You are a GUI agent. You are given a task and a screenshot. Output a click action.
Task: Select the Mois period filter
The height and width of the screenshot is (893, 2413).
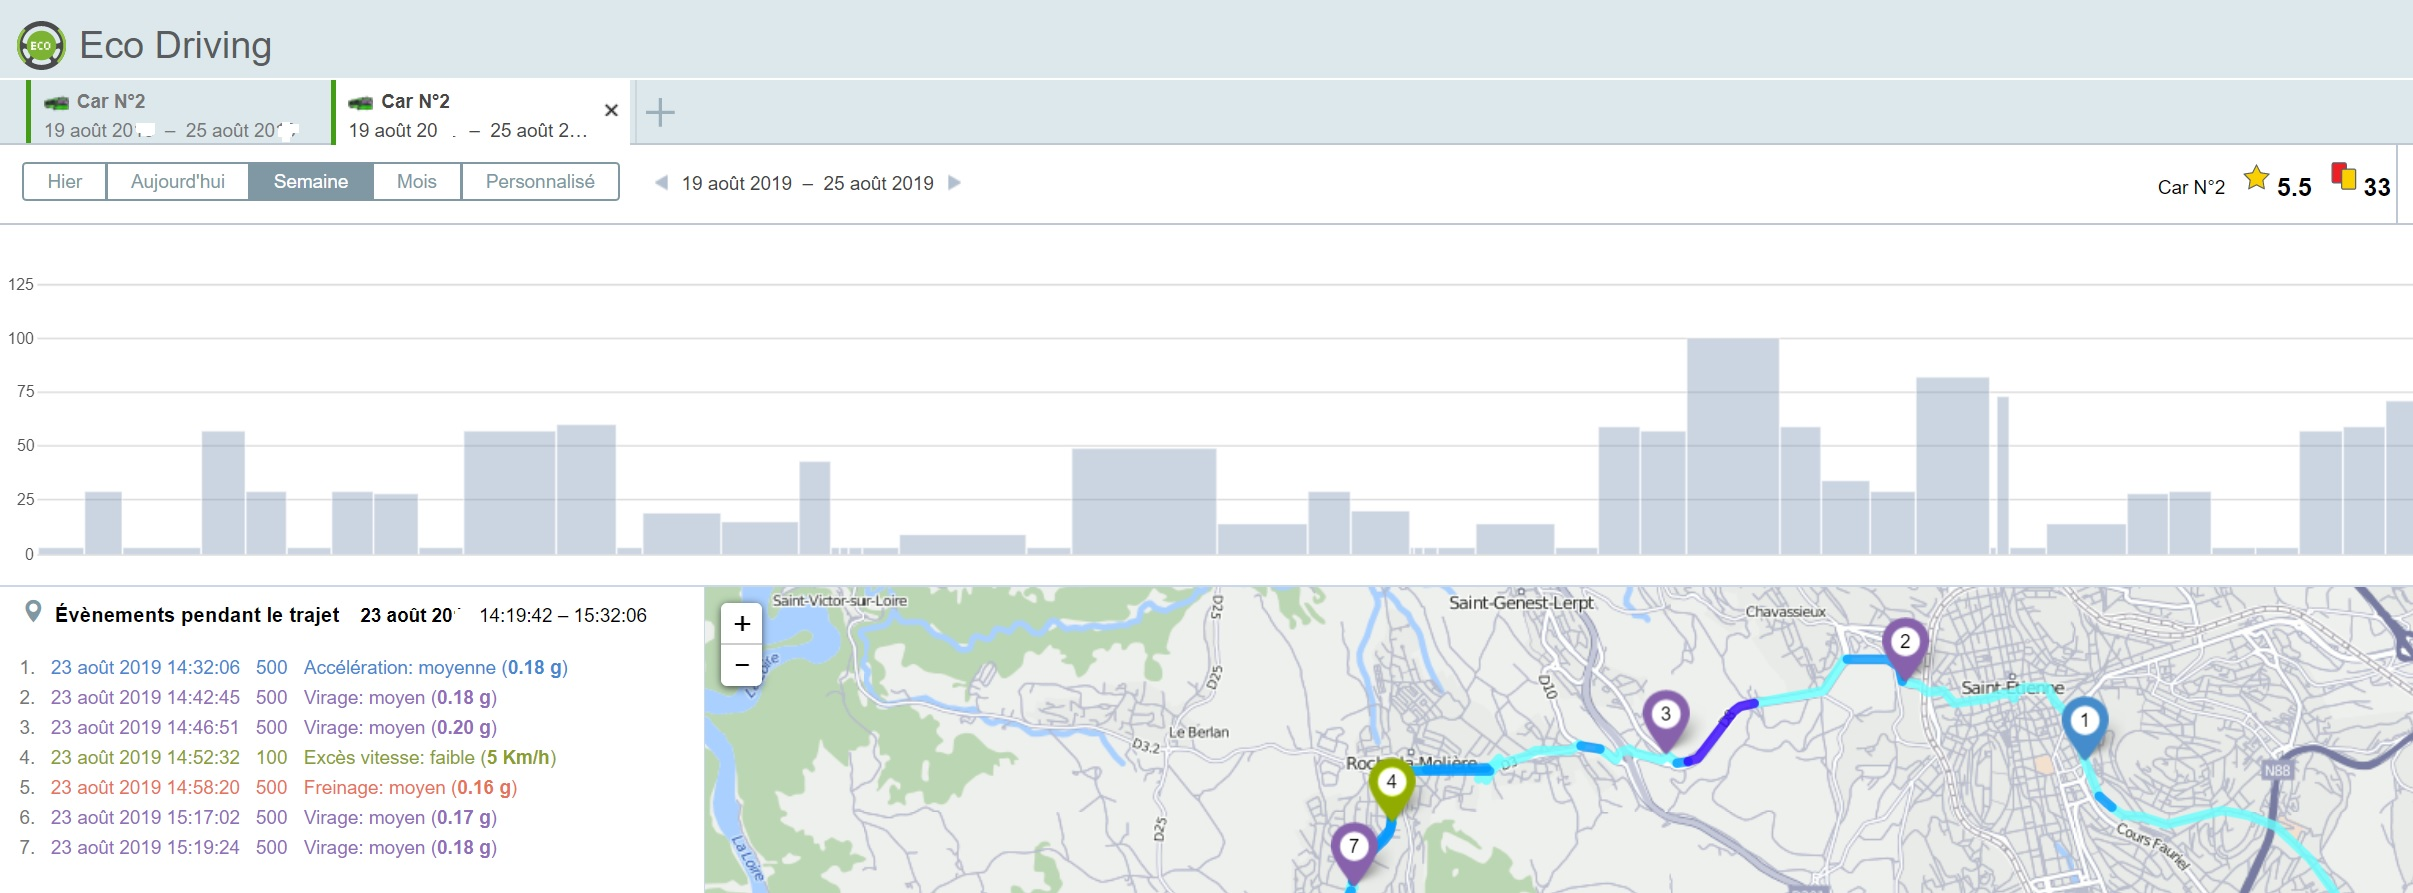(416, 182)
